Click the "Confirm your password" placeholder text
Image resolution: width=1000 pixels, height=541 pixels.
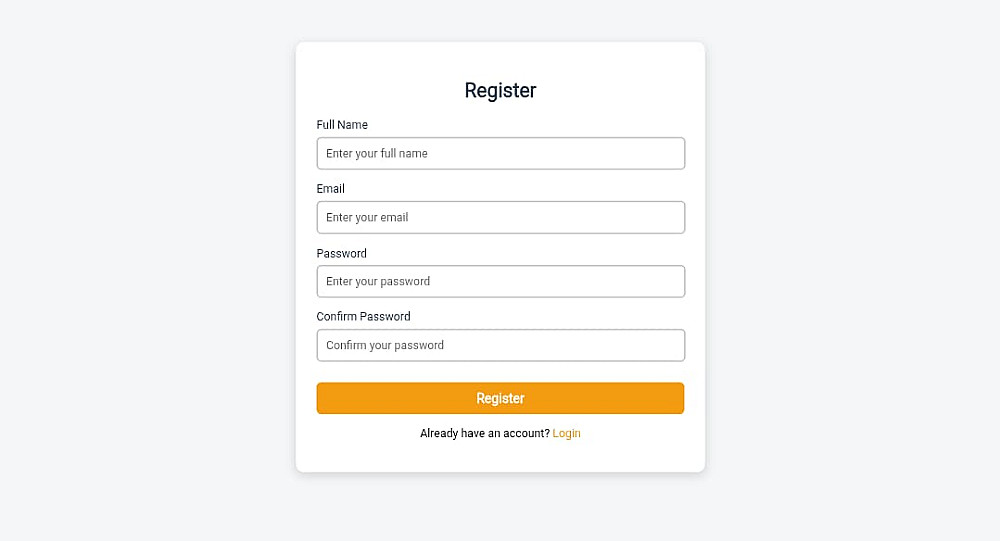385,345
